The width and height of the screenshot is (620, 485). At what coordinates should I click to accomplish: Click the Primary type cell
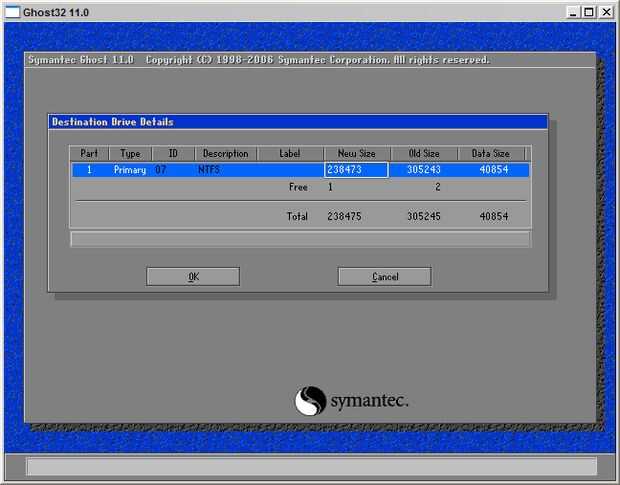click(130, 170)
